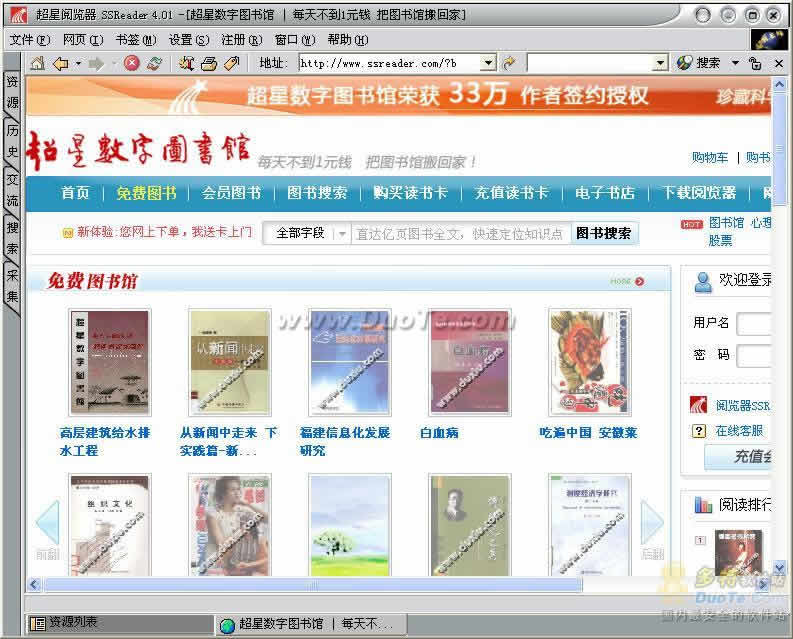Open the 白血病 book cover thumbnail

[x=470, y=362]
